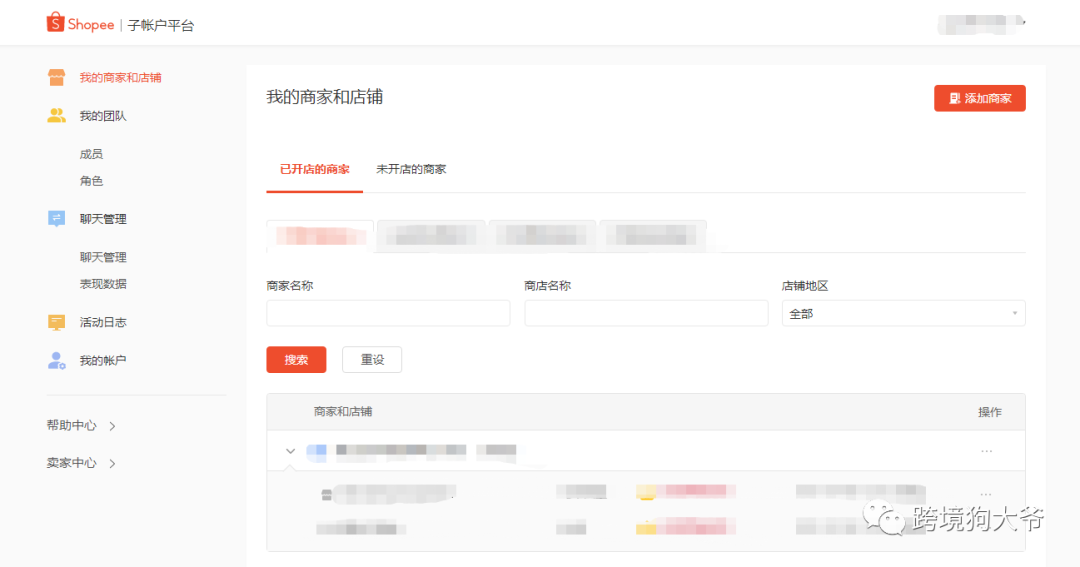Click the chevron arrow next to 帮助中心
The height and width of the screenshot is (567, 1080).
pyautogui.click(x=112, y=426)
